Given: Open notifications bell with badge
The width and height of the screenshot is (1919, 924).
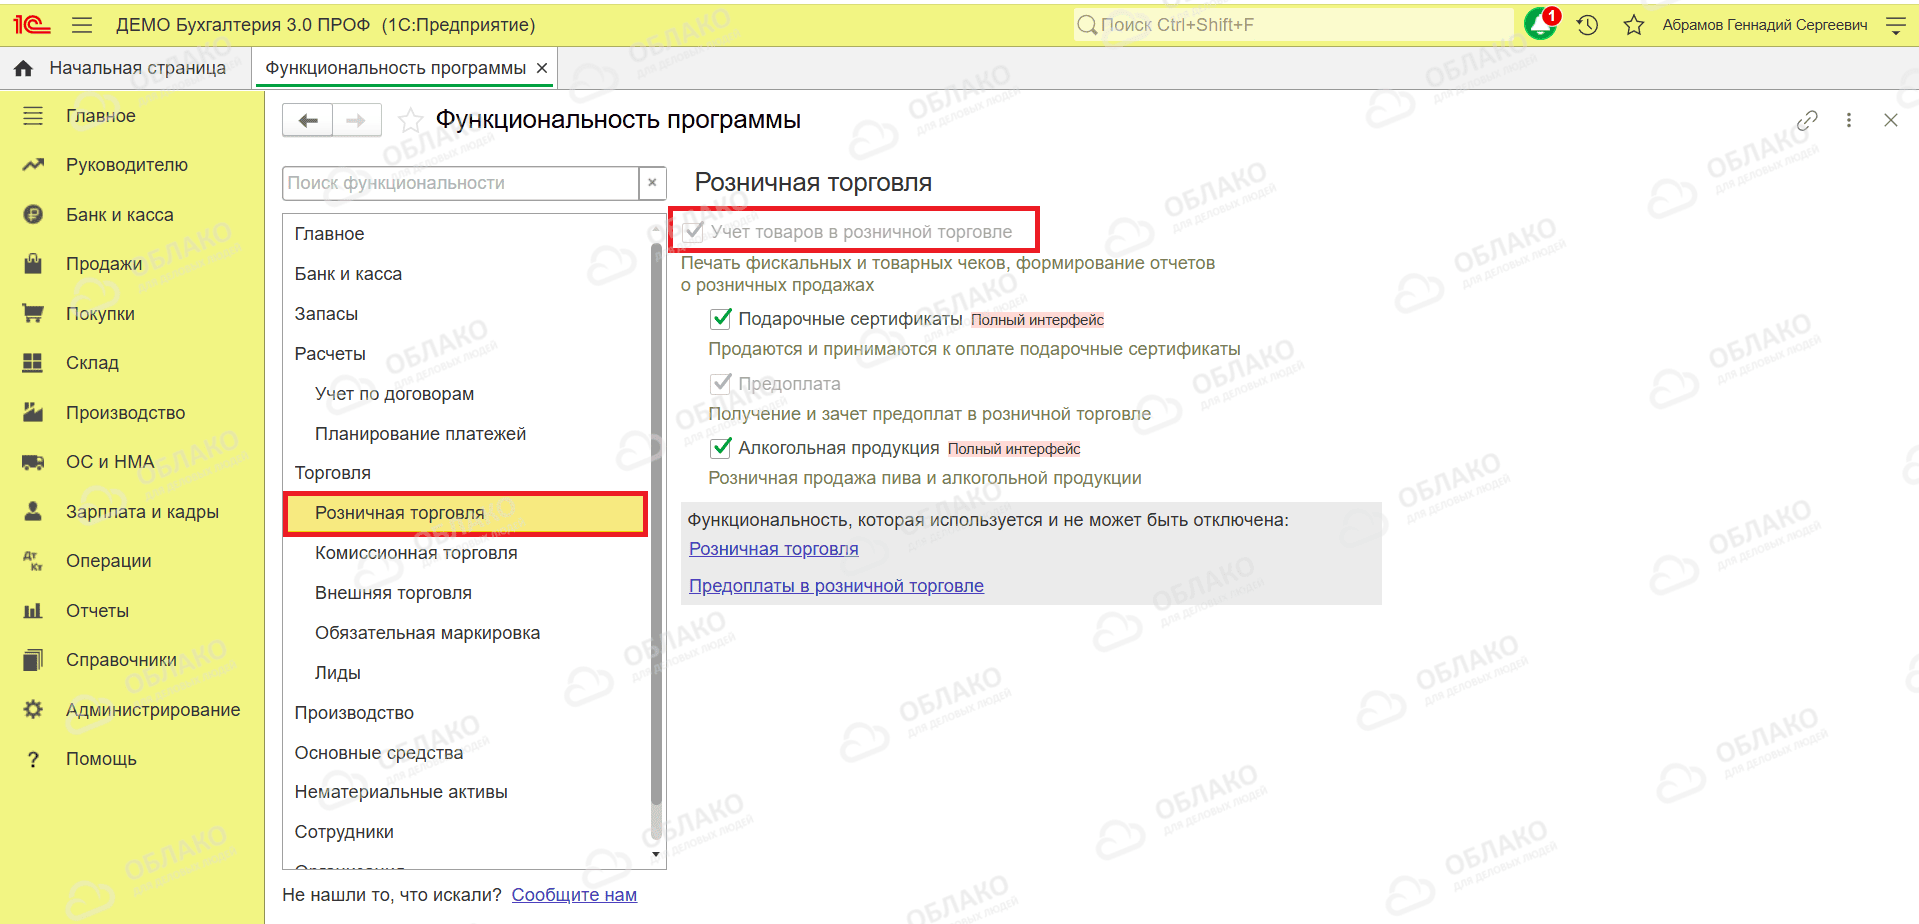Looking at the screenshot, I should point(1541,24).
